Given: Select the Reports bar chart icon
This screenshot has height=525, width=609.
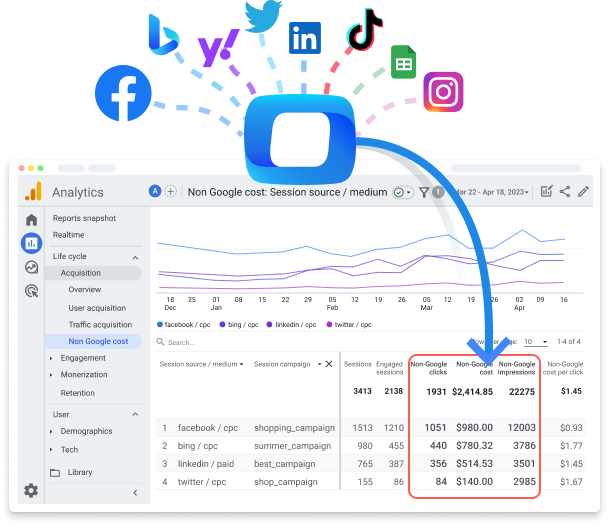Looking at the screenshot, I should coord(31,243).
